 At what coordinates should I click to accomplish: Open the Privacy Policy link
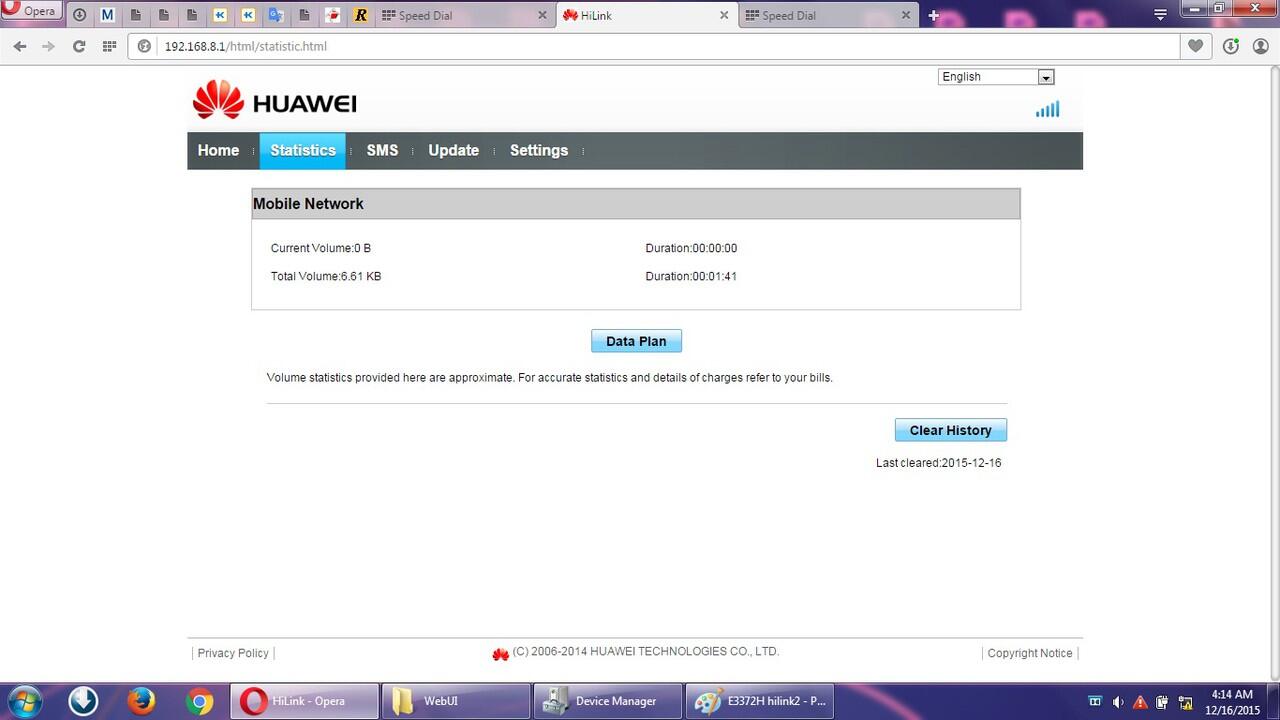tap(233, 653)
